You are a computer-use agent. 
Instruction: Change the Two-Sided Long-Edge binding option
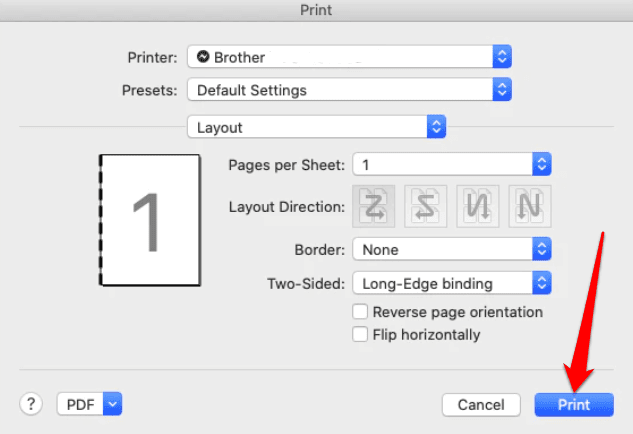(x=452, y=283)
